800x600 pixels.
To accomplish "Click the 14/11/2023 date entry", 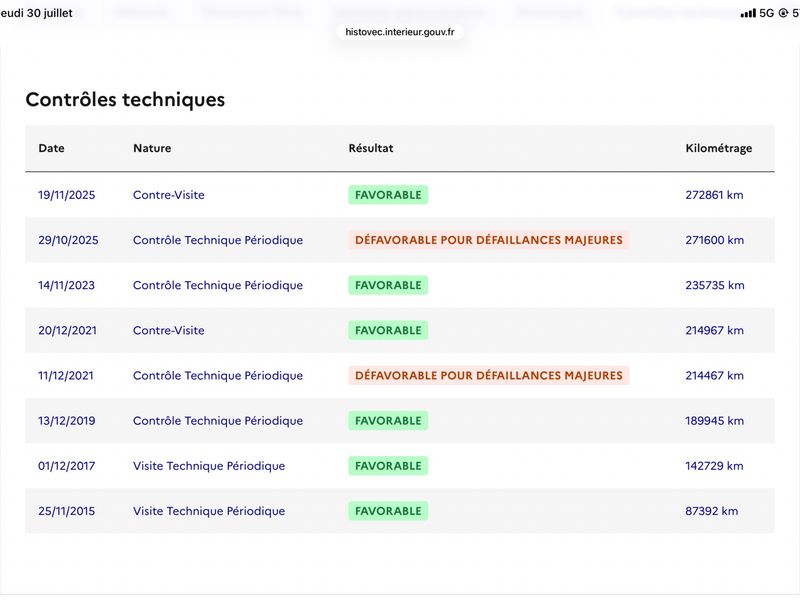I will point(66,285).
